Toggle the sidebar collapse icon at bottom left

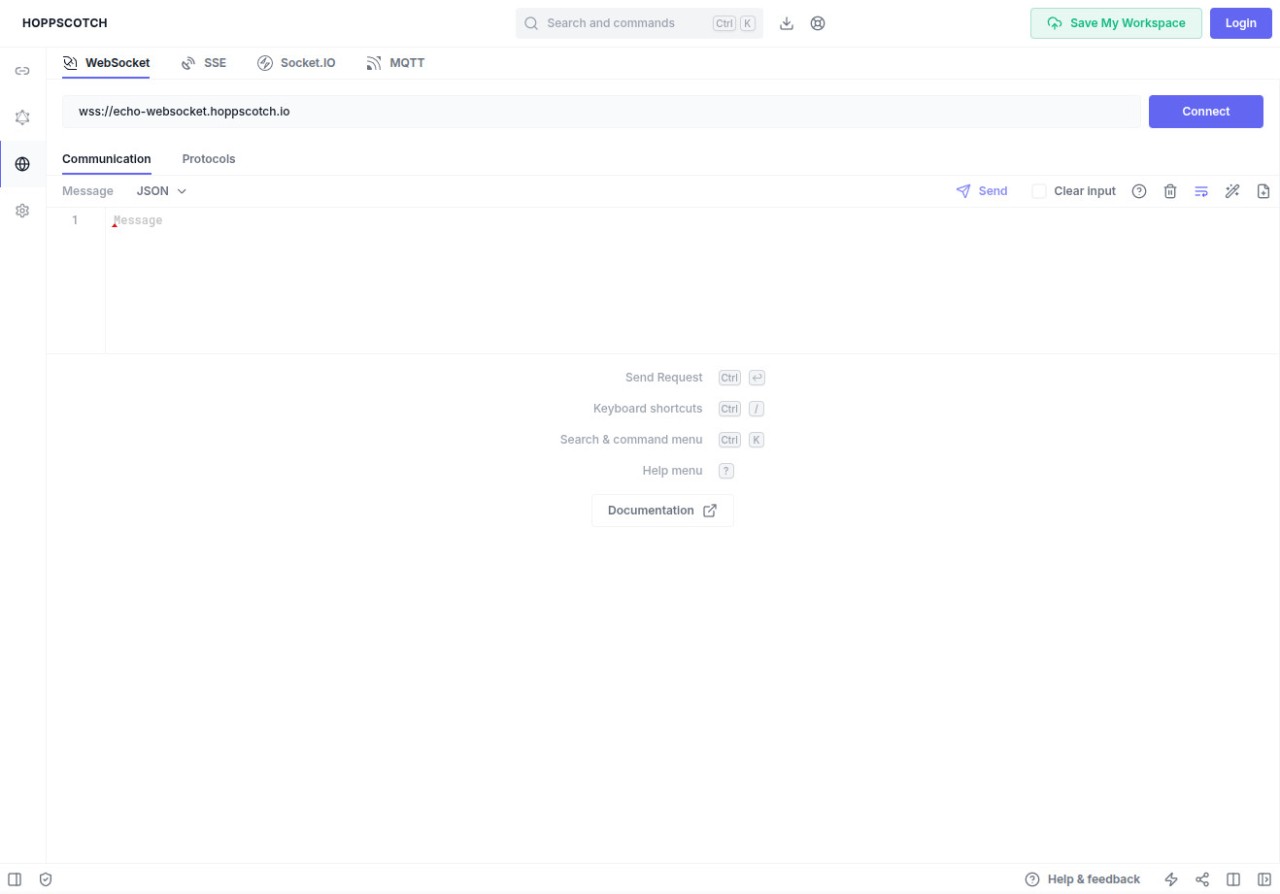(15, 879)
